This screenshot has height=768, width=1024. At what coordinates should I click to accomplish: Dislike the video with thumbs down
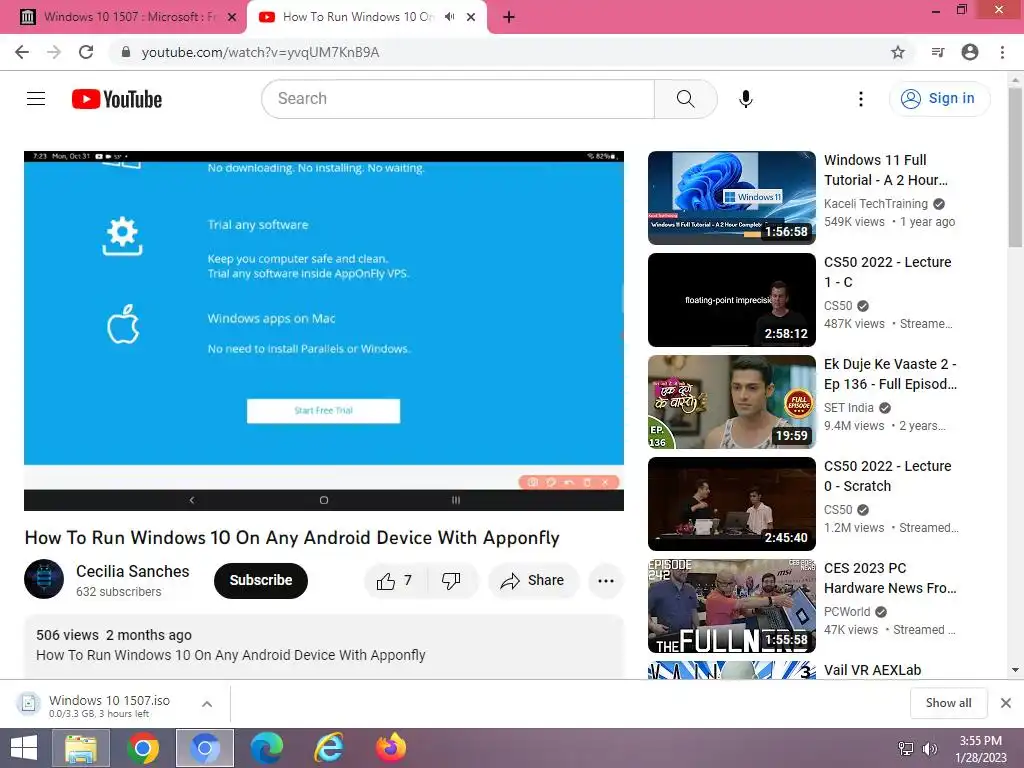(451, 581)
